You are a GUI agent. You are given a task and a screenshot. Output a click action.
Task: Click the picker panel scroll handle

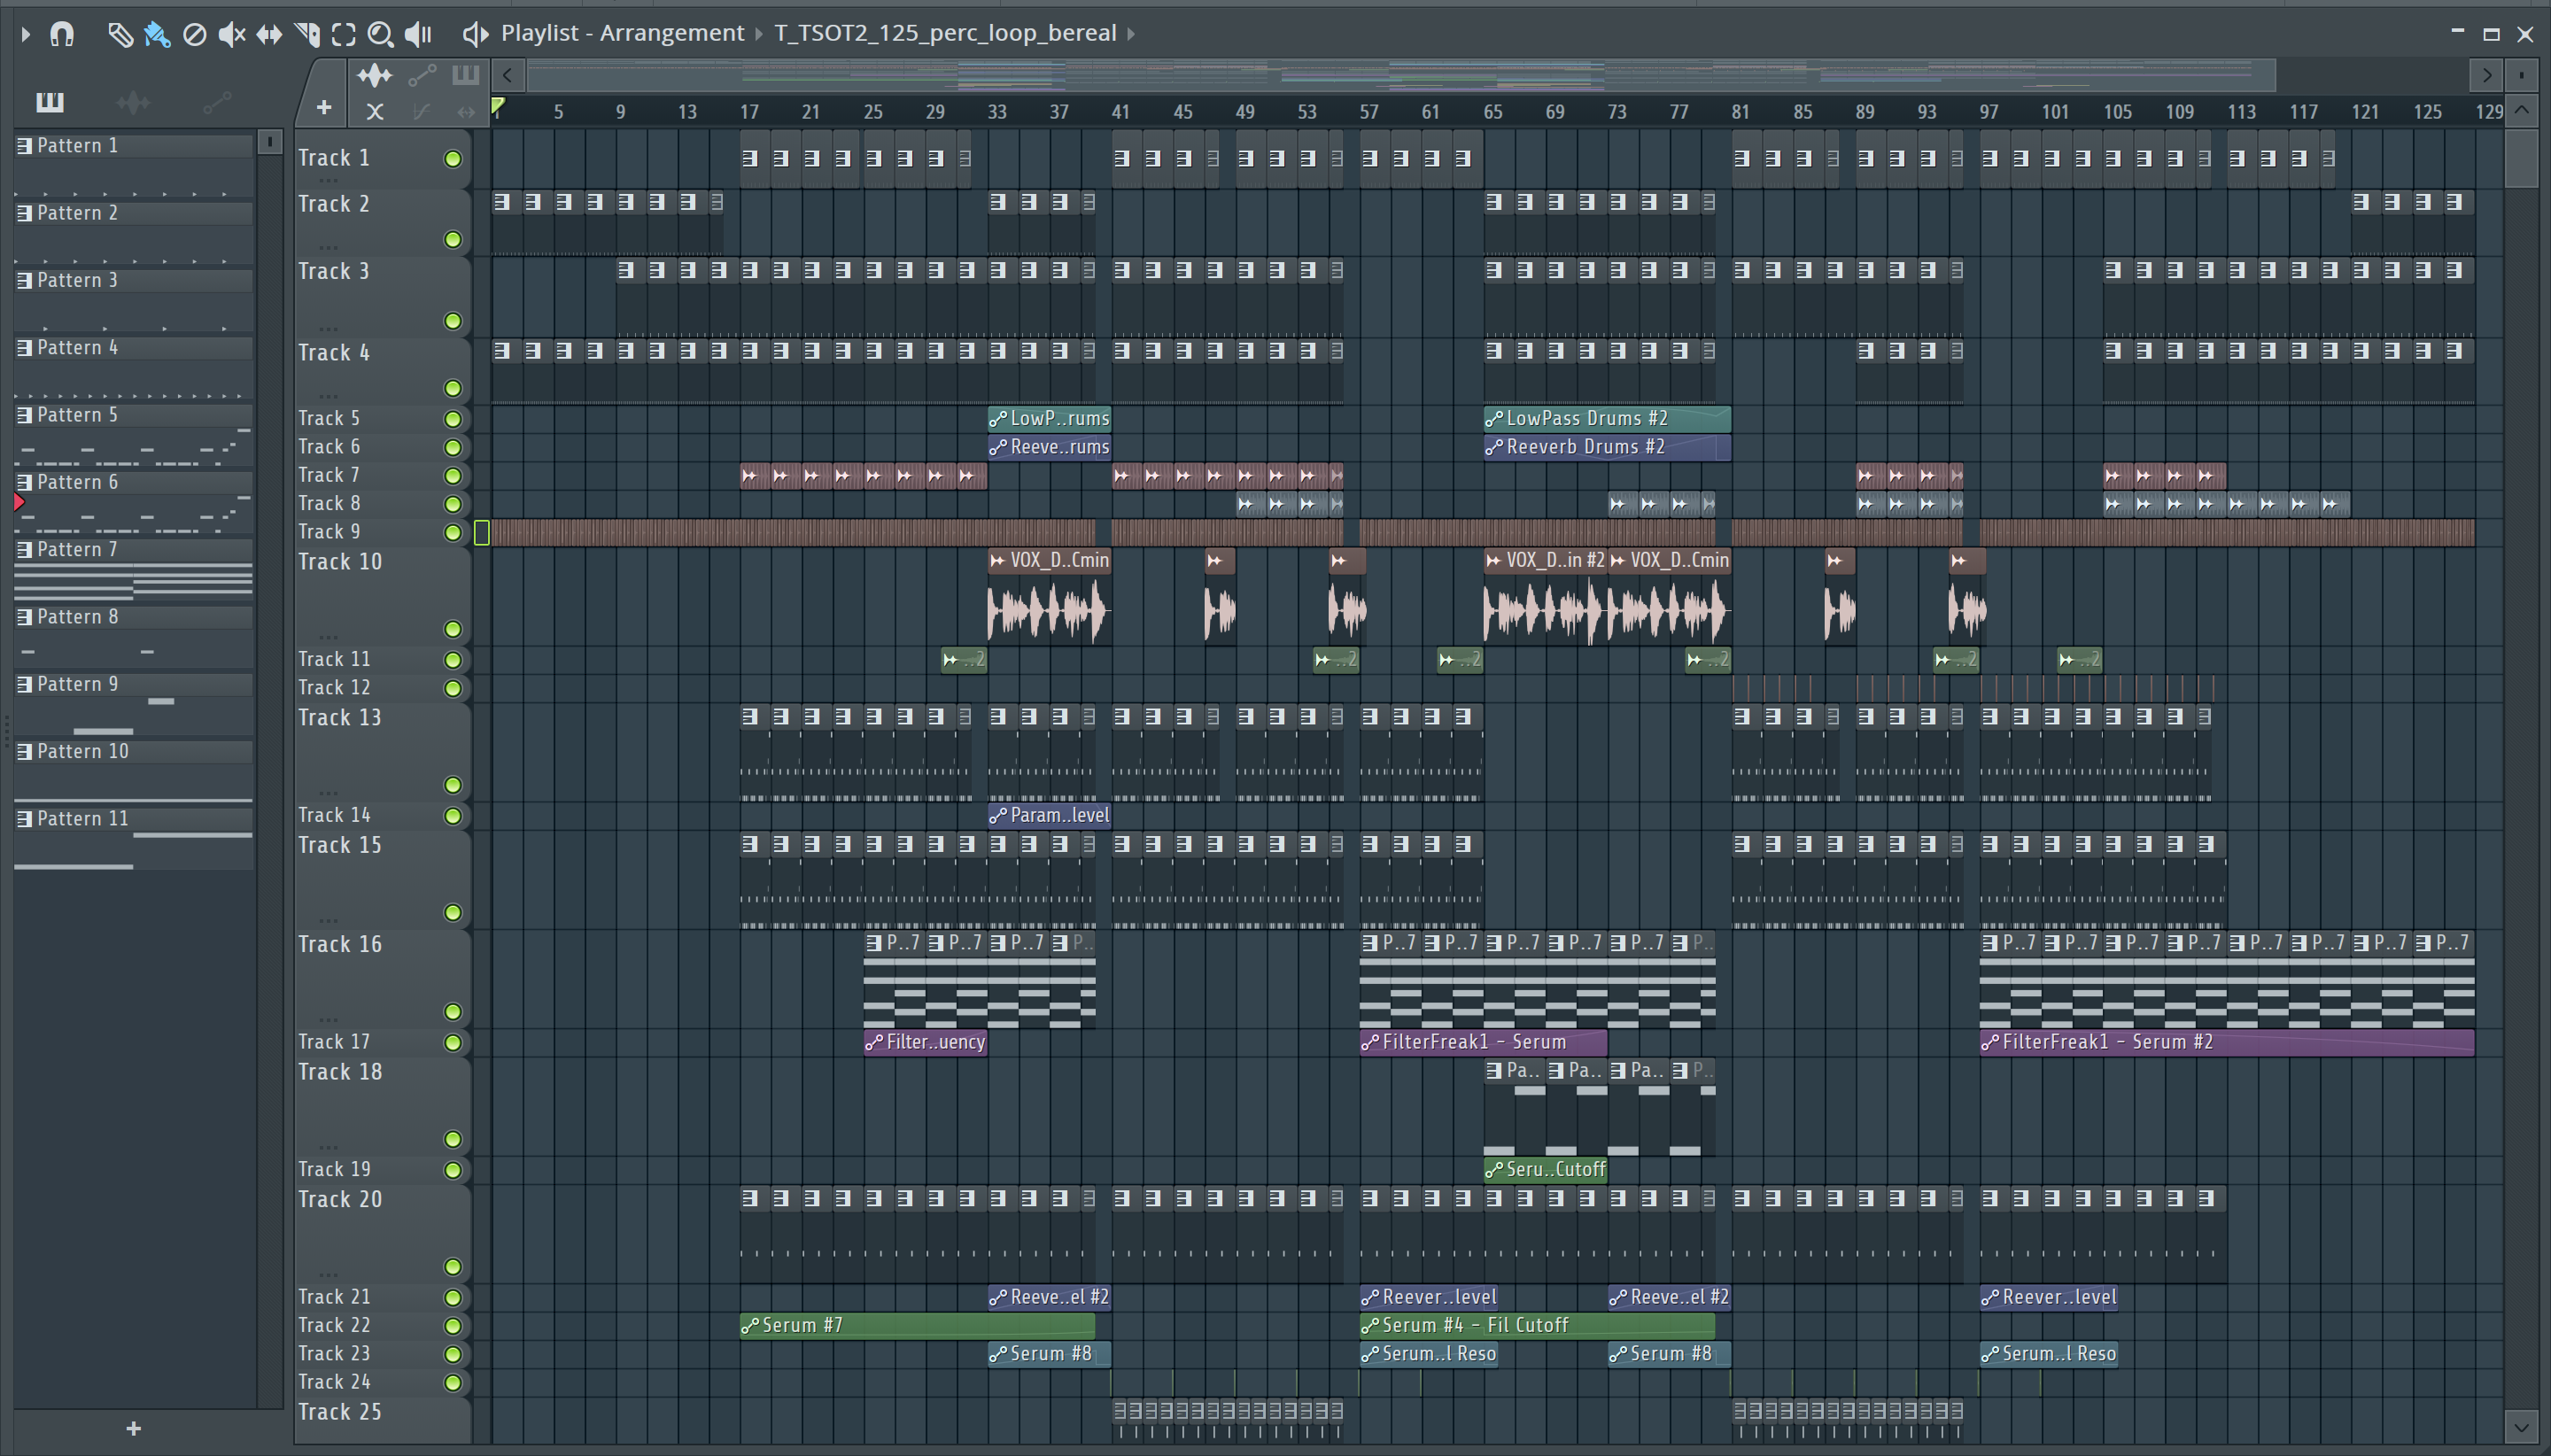coord(269,143)
